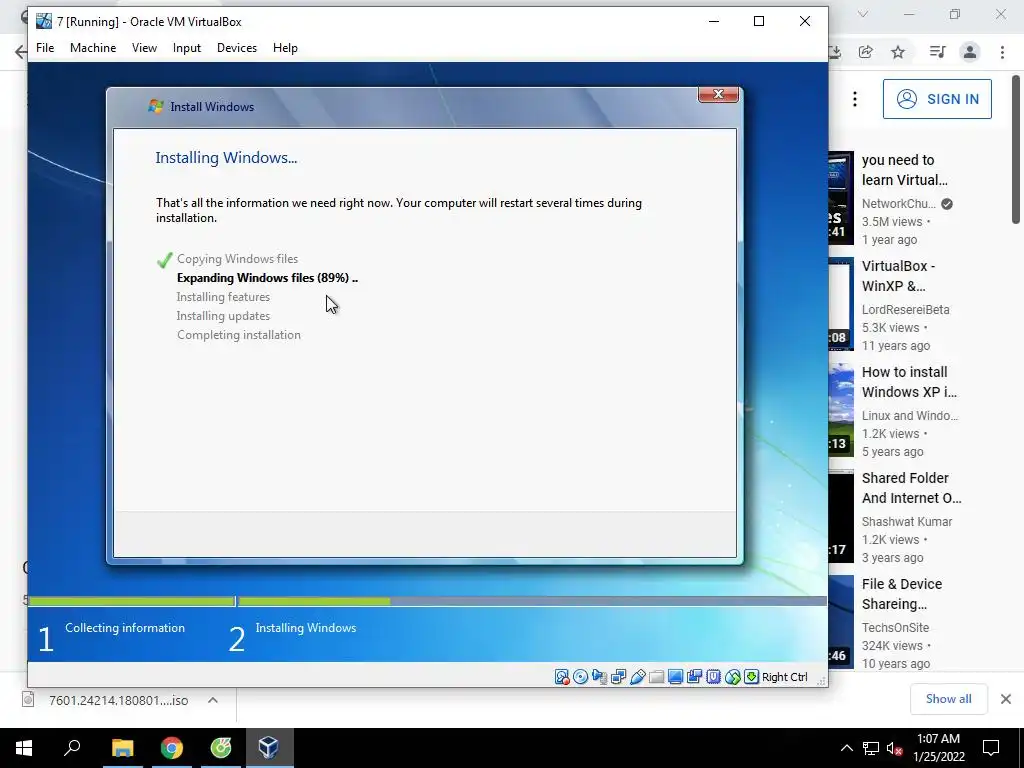Click the USB devices status icon

[x=637, y=677]
